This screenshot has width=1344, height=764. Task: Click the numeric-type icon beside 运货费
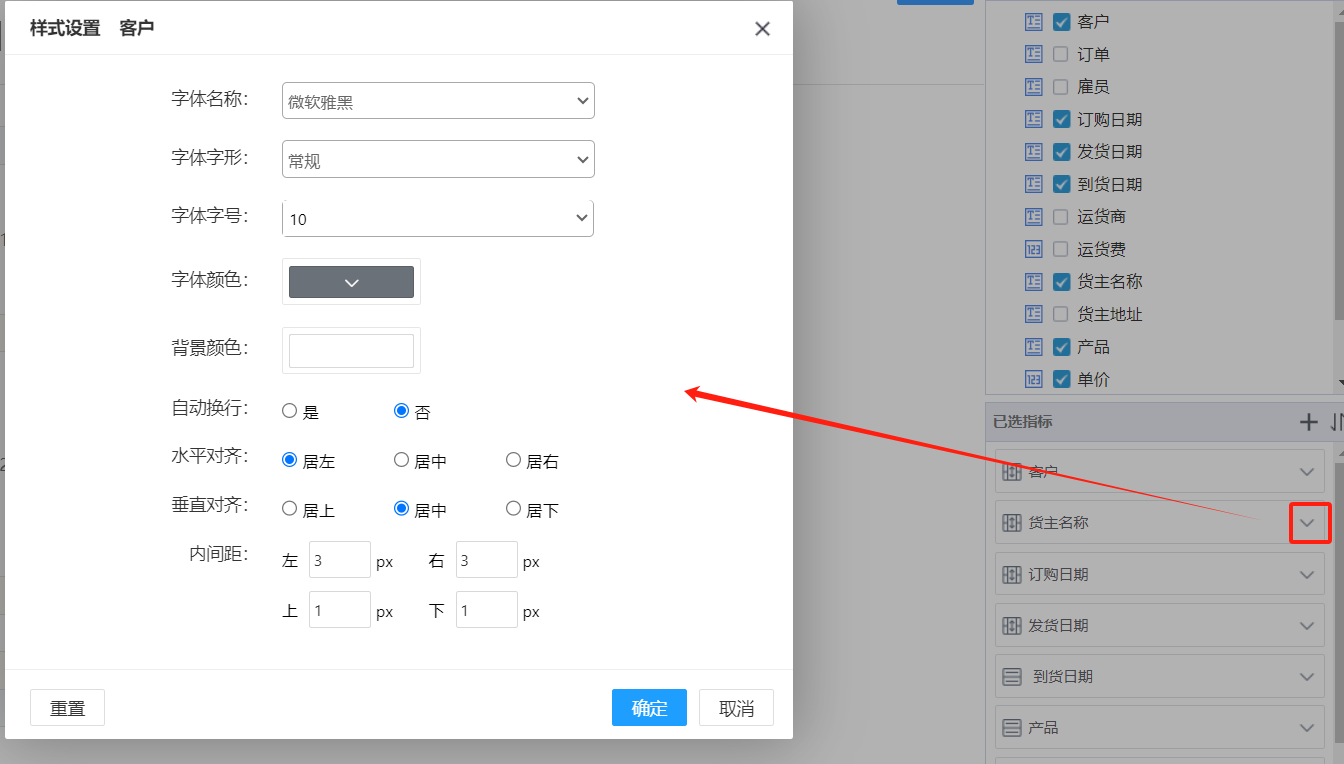1034,249
